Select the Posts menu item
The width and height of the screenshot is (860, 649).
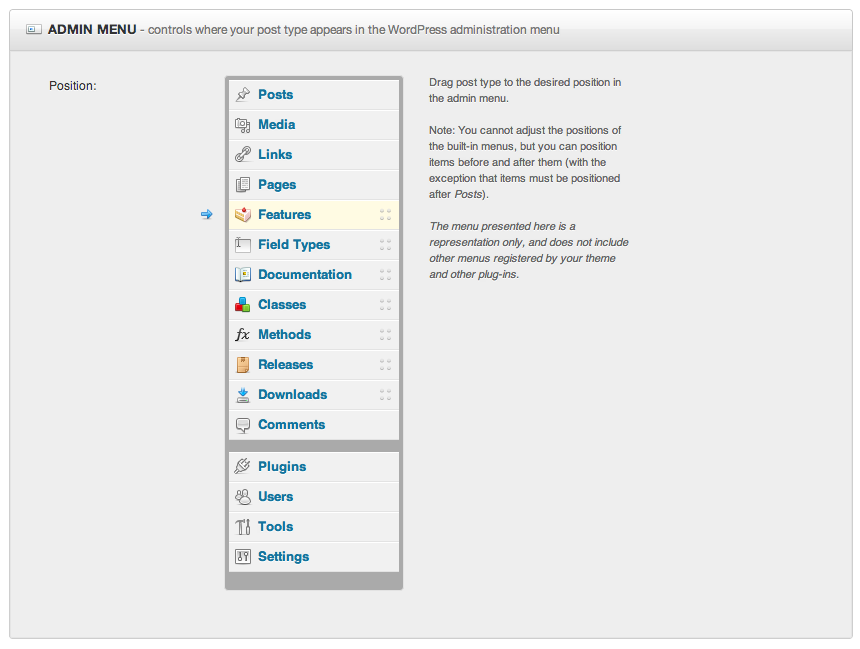click(x=314, y=94)
